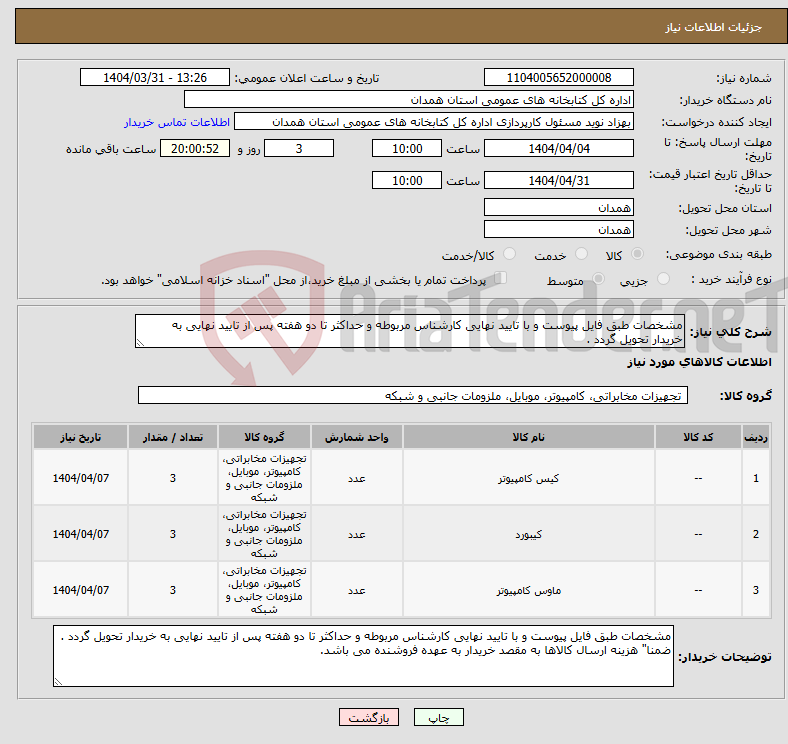788x744 pixels.
Task: Select the کالا/خدمت radio button
Action: coord(509,254)
